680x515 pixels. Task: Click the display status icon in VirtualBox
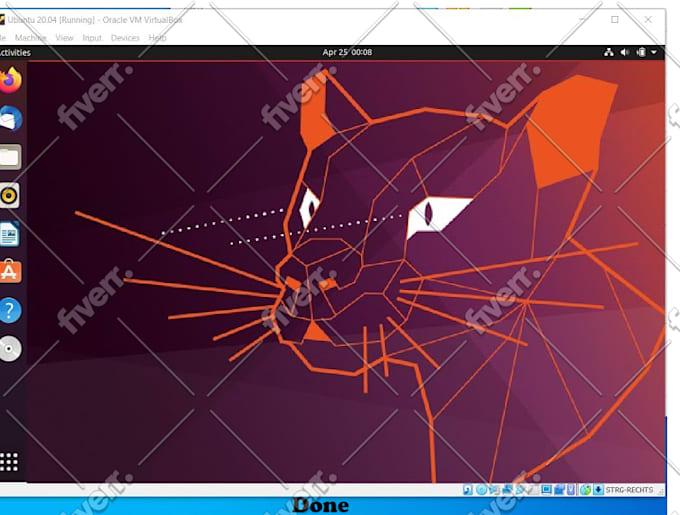click(546, 490)
